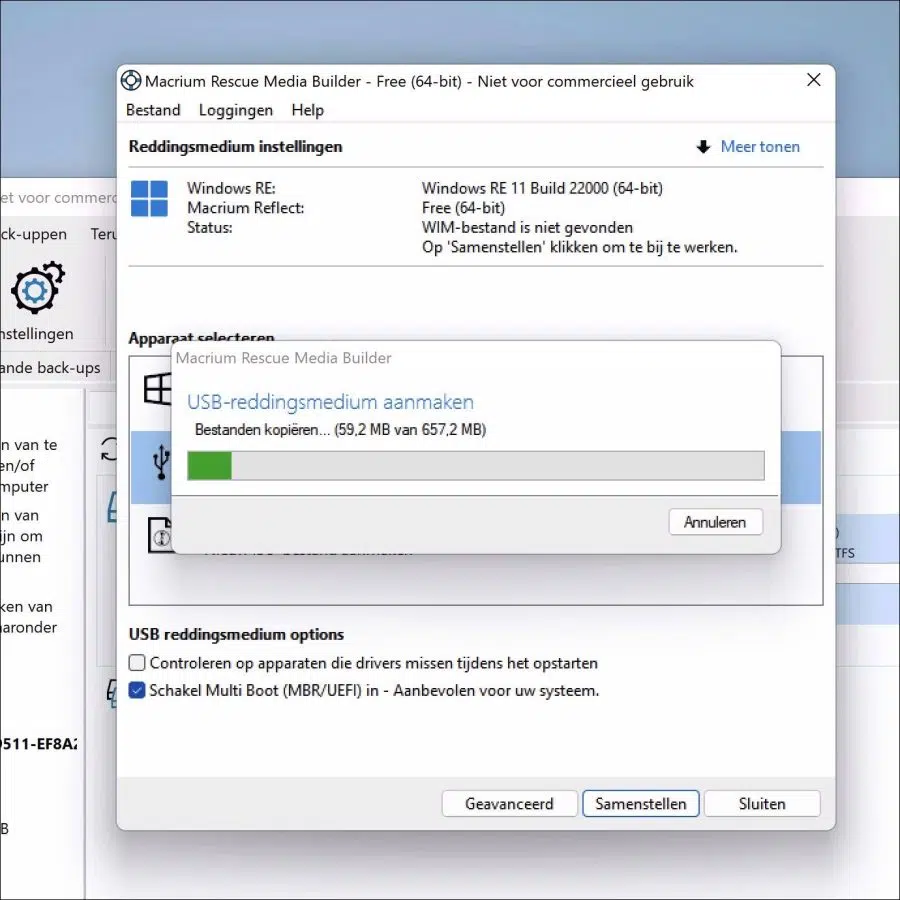Open the Help menu
The width and height of the screenshot is (900, 900).
308,110
